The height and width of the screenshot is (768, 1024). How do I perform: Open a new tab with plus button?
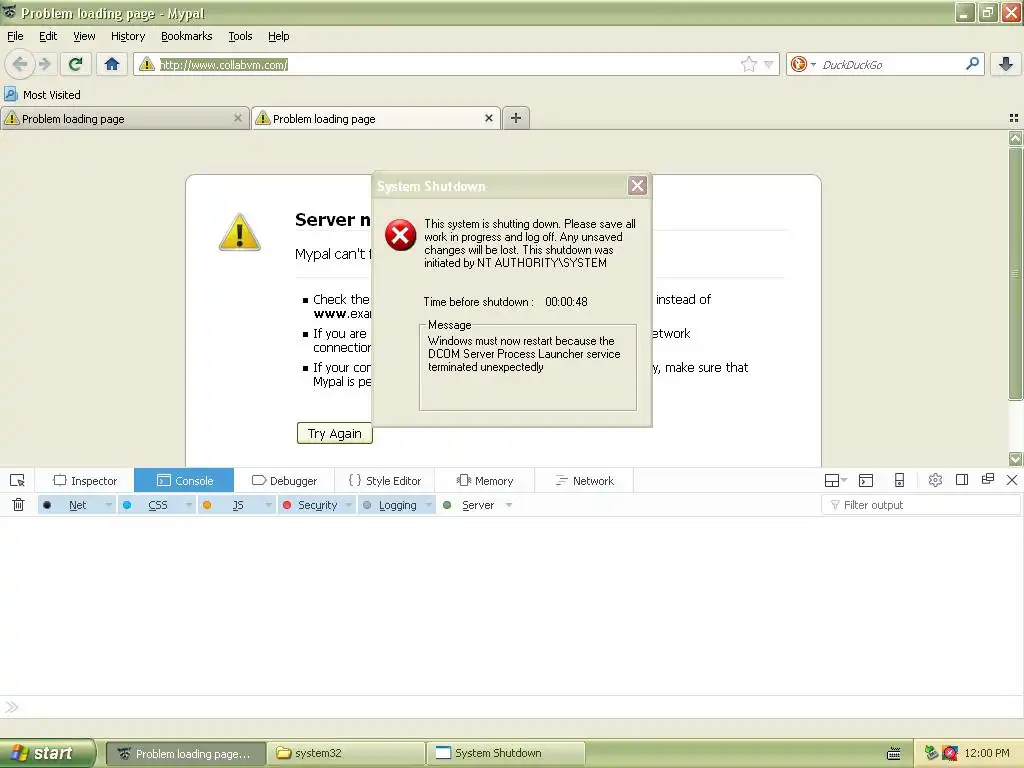coord(516,118)
